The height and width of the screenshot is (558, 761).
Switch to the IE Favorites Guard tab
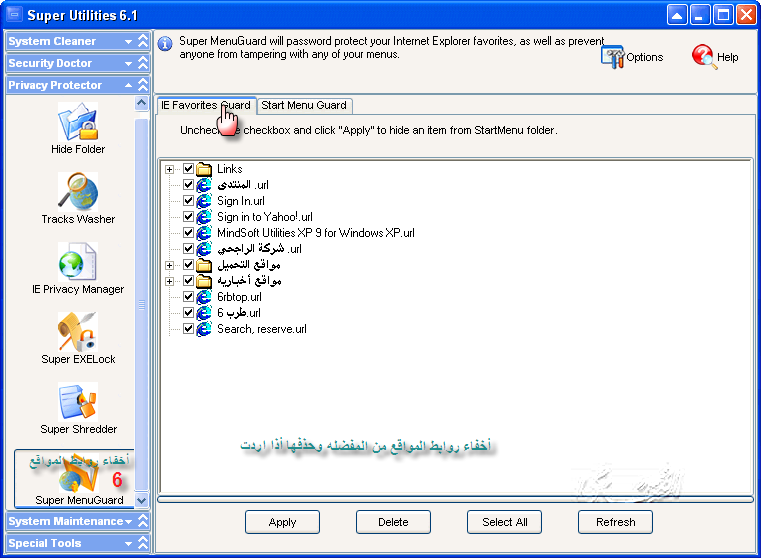(x=206, y=105)
